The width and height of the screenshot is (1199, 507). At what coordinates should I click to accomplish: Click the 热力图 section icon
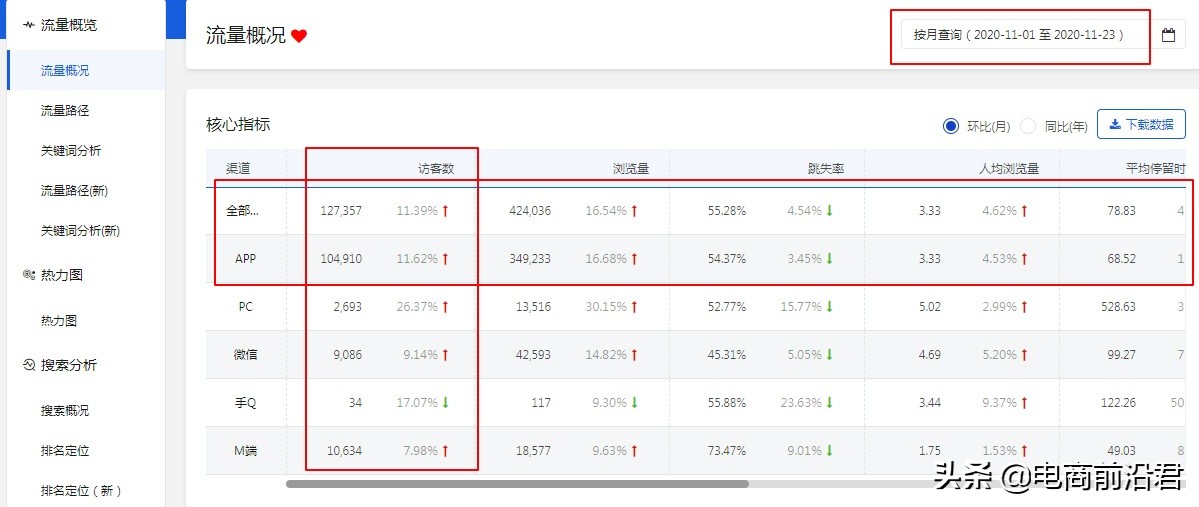click(29, 275)
